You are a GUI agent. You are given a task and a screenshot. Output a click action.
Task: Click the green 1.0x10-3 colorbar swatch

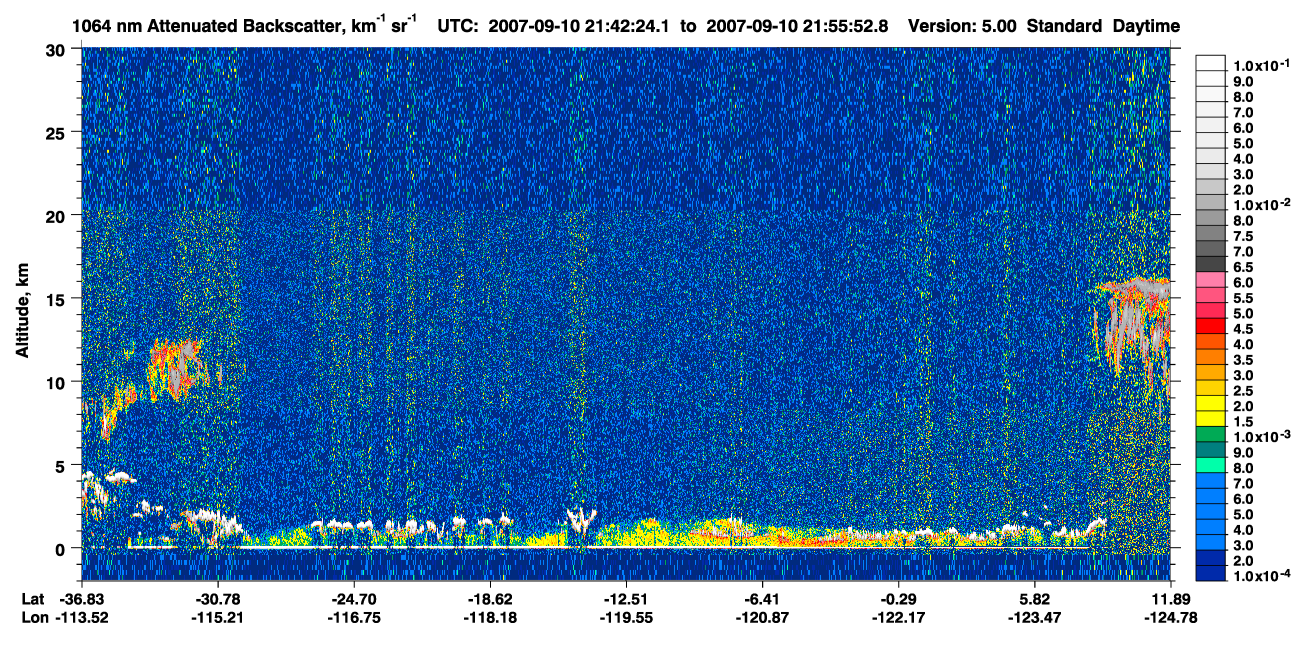(x=1211, y=435)
